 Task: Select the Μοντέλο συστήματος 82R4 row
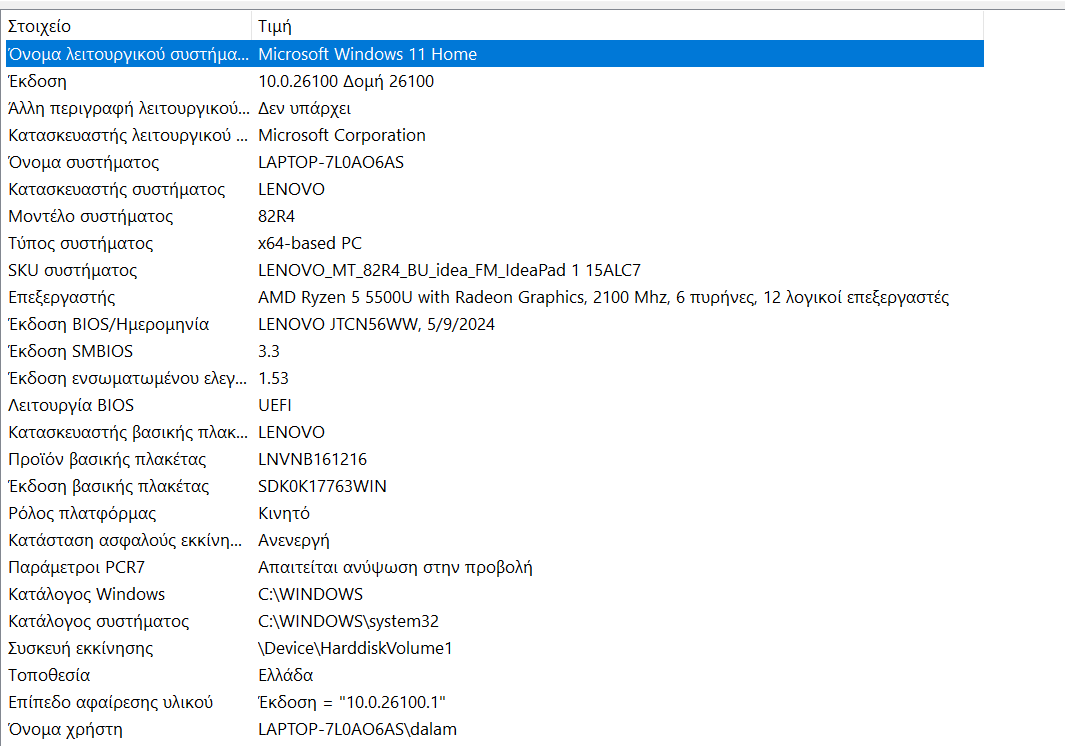494,216
